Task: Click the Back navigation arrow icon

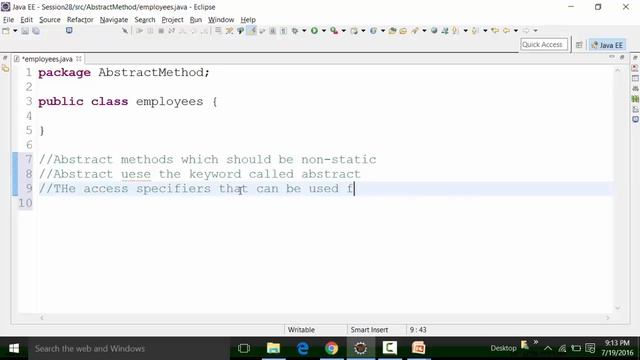Action: 506,31
